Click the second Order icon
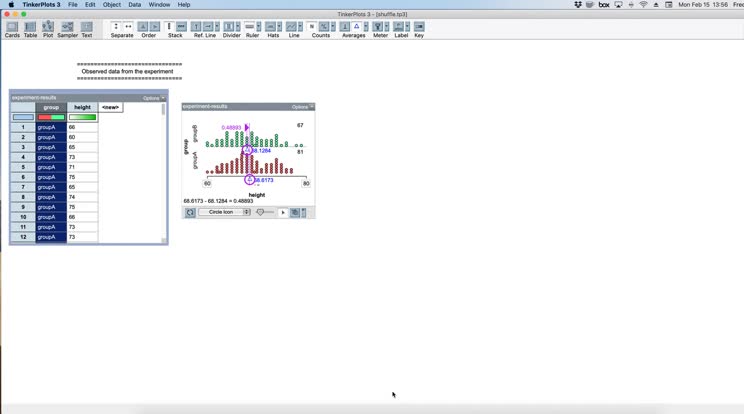 155,27
